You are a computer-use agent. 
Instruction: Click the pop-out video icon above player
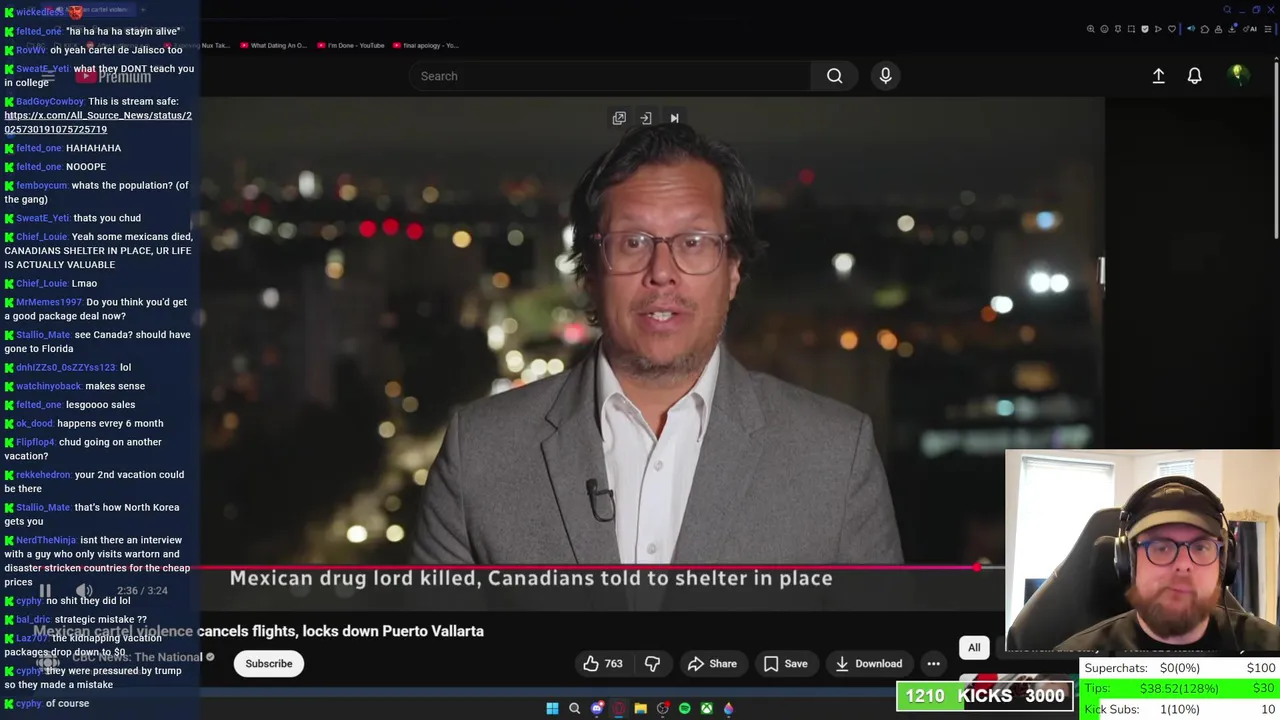(x=619, y=118)
